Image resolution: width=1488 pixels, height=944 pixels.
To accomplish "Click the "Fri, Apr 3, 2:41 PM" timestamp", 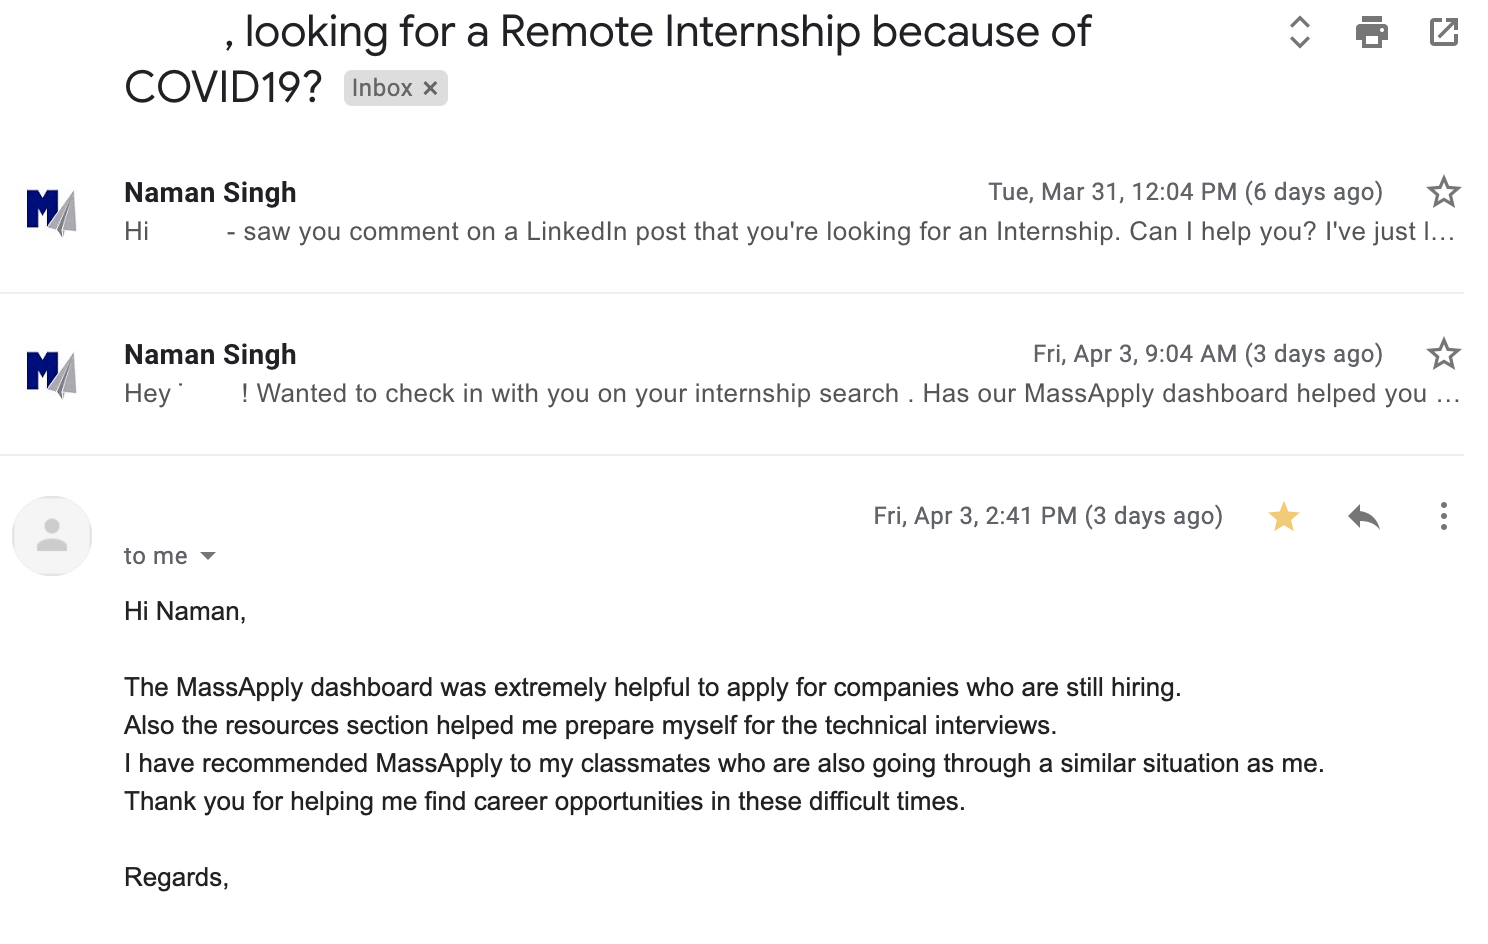I will click(x=1047, y=516).
